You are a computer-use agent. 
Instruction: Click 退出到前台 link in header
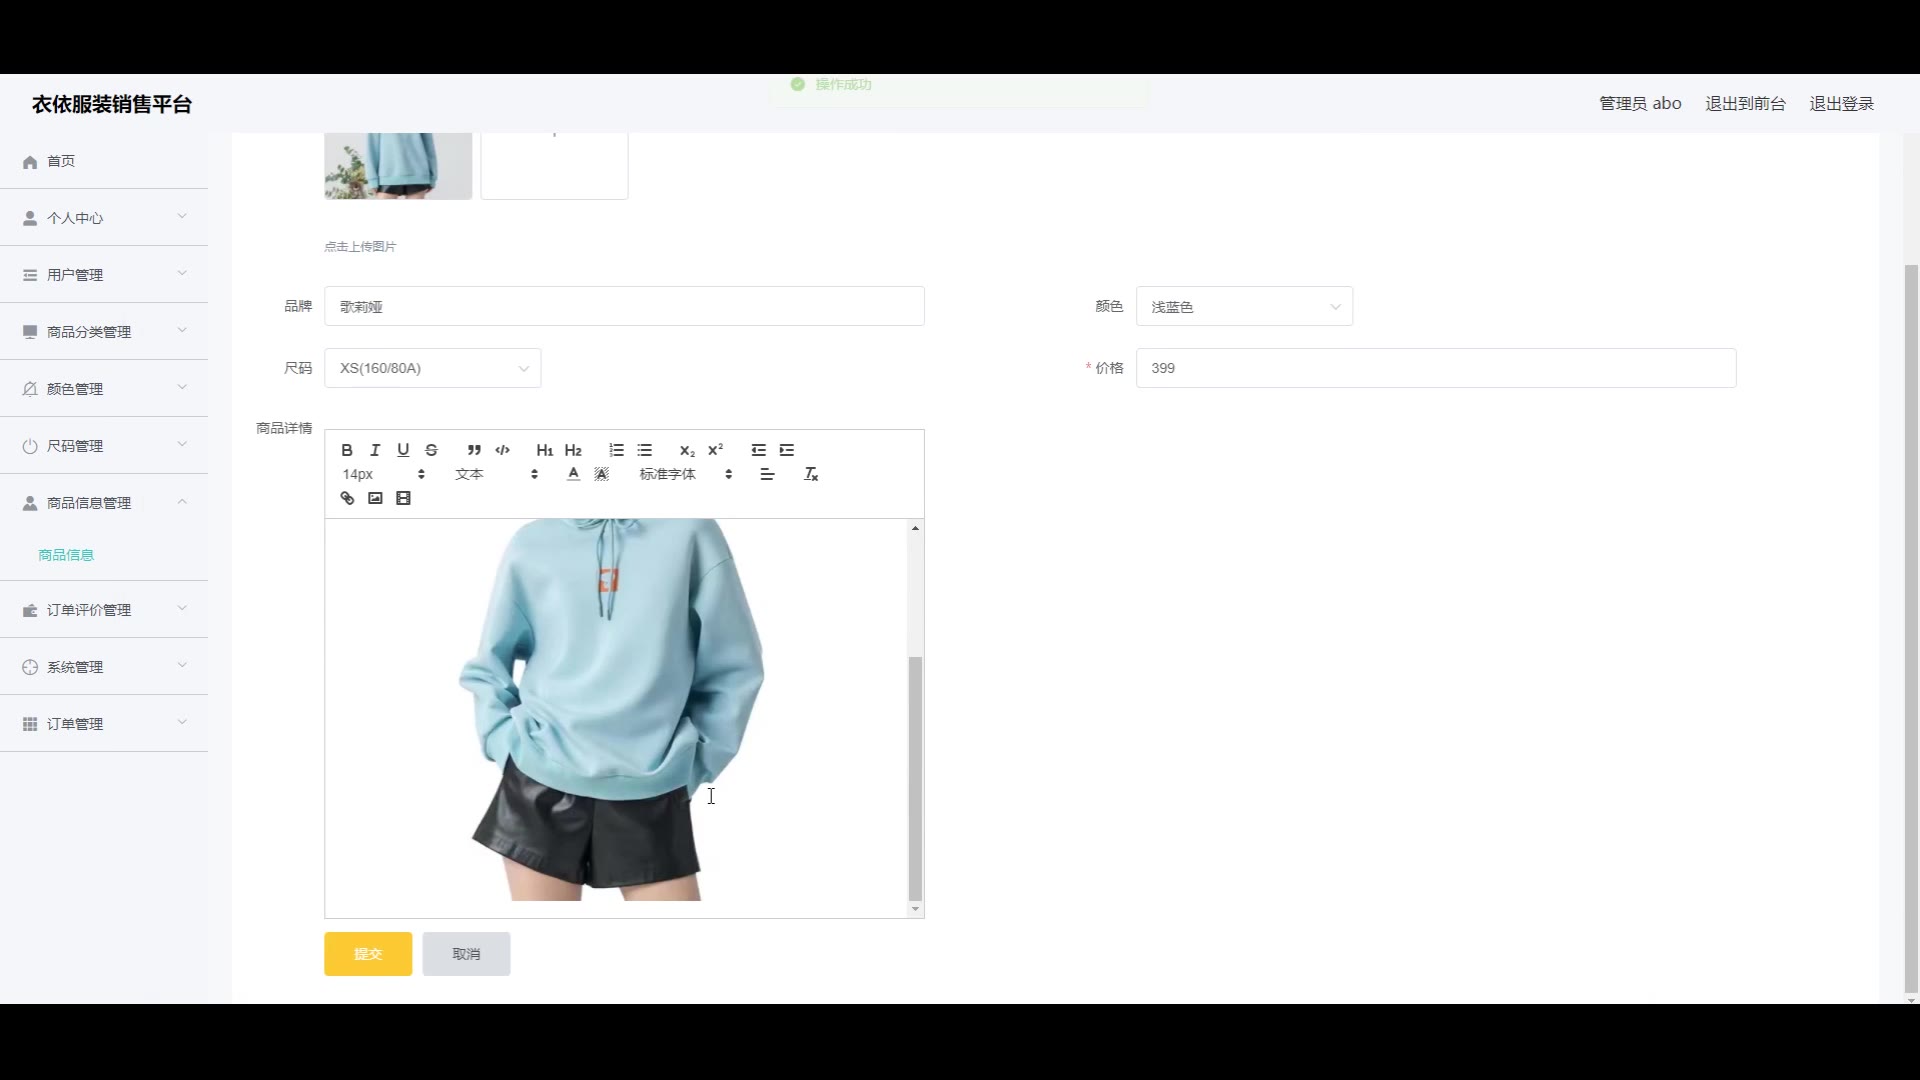pyautogui.click(x=1745, y=104)
